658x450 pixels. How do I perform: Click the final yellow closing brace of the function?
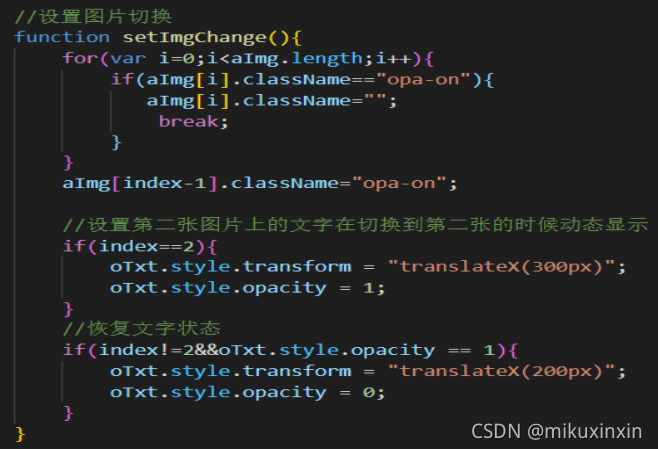point(20,434)
